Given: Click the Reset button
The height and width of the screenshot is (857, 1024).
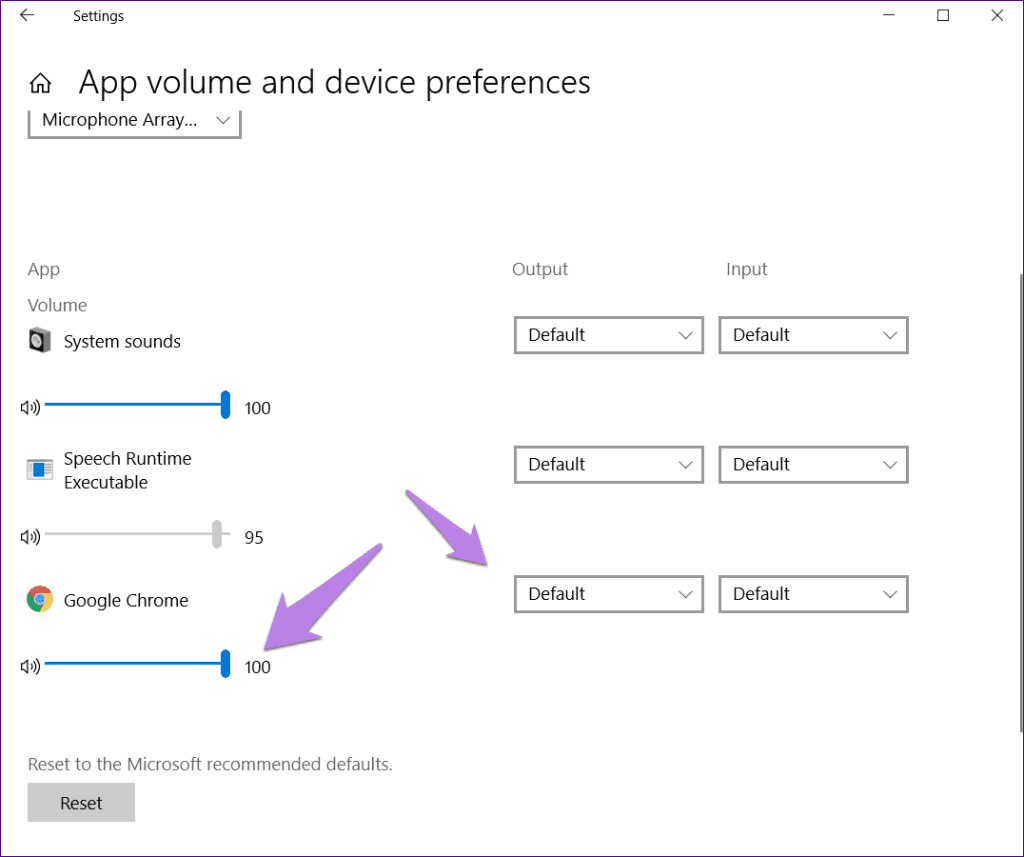Looking at the screenshot, I should 80,802.
